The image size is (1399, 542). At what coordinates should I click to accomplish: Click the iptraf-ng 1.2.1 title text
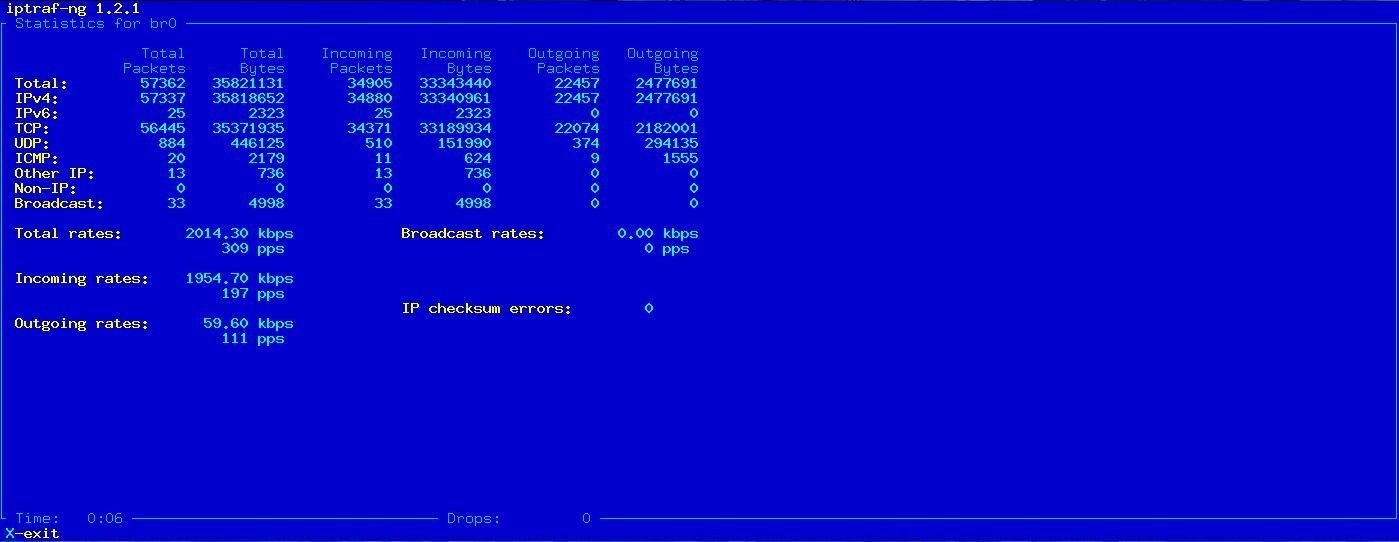(73, 8)
